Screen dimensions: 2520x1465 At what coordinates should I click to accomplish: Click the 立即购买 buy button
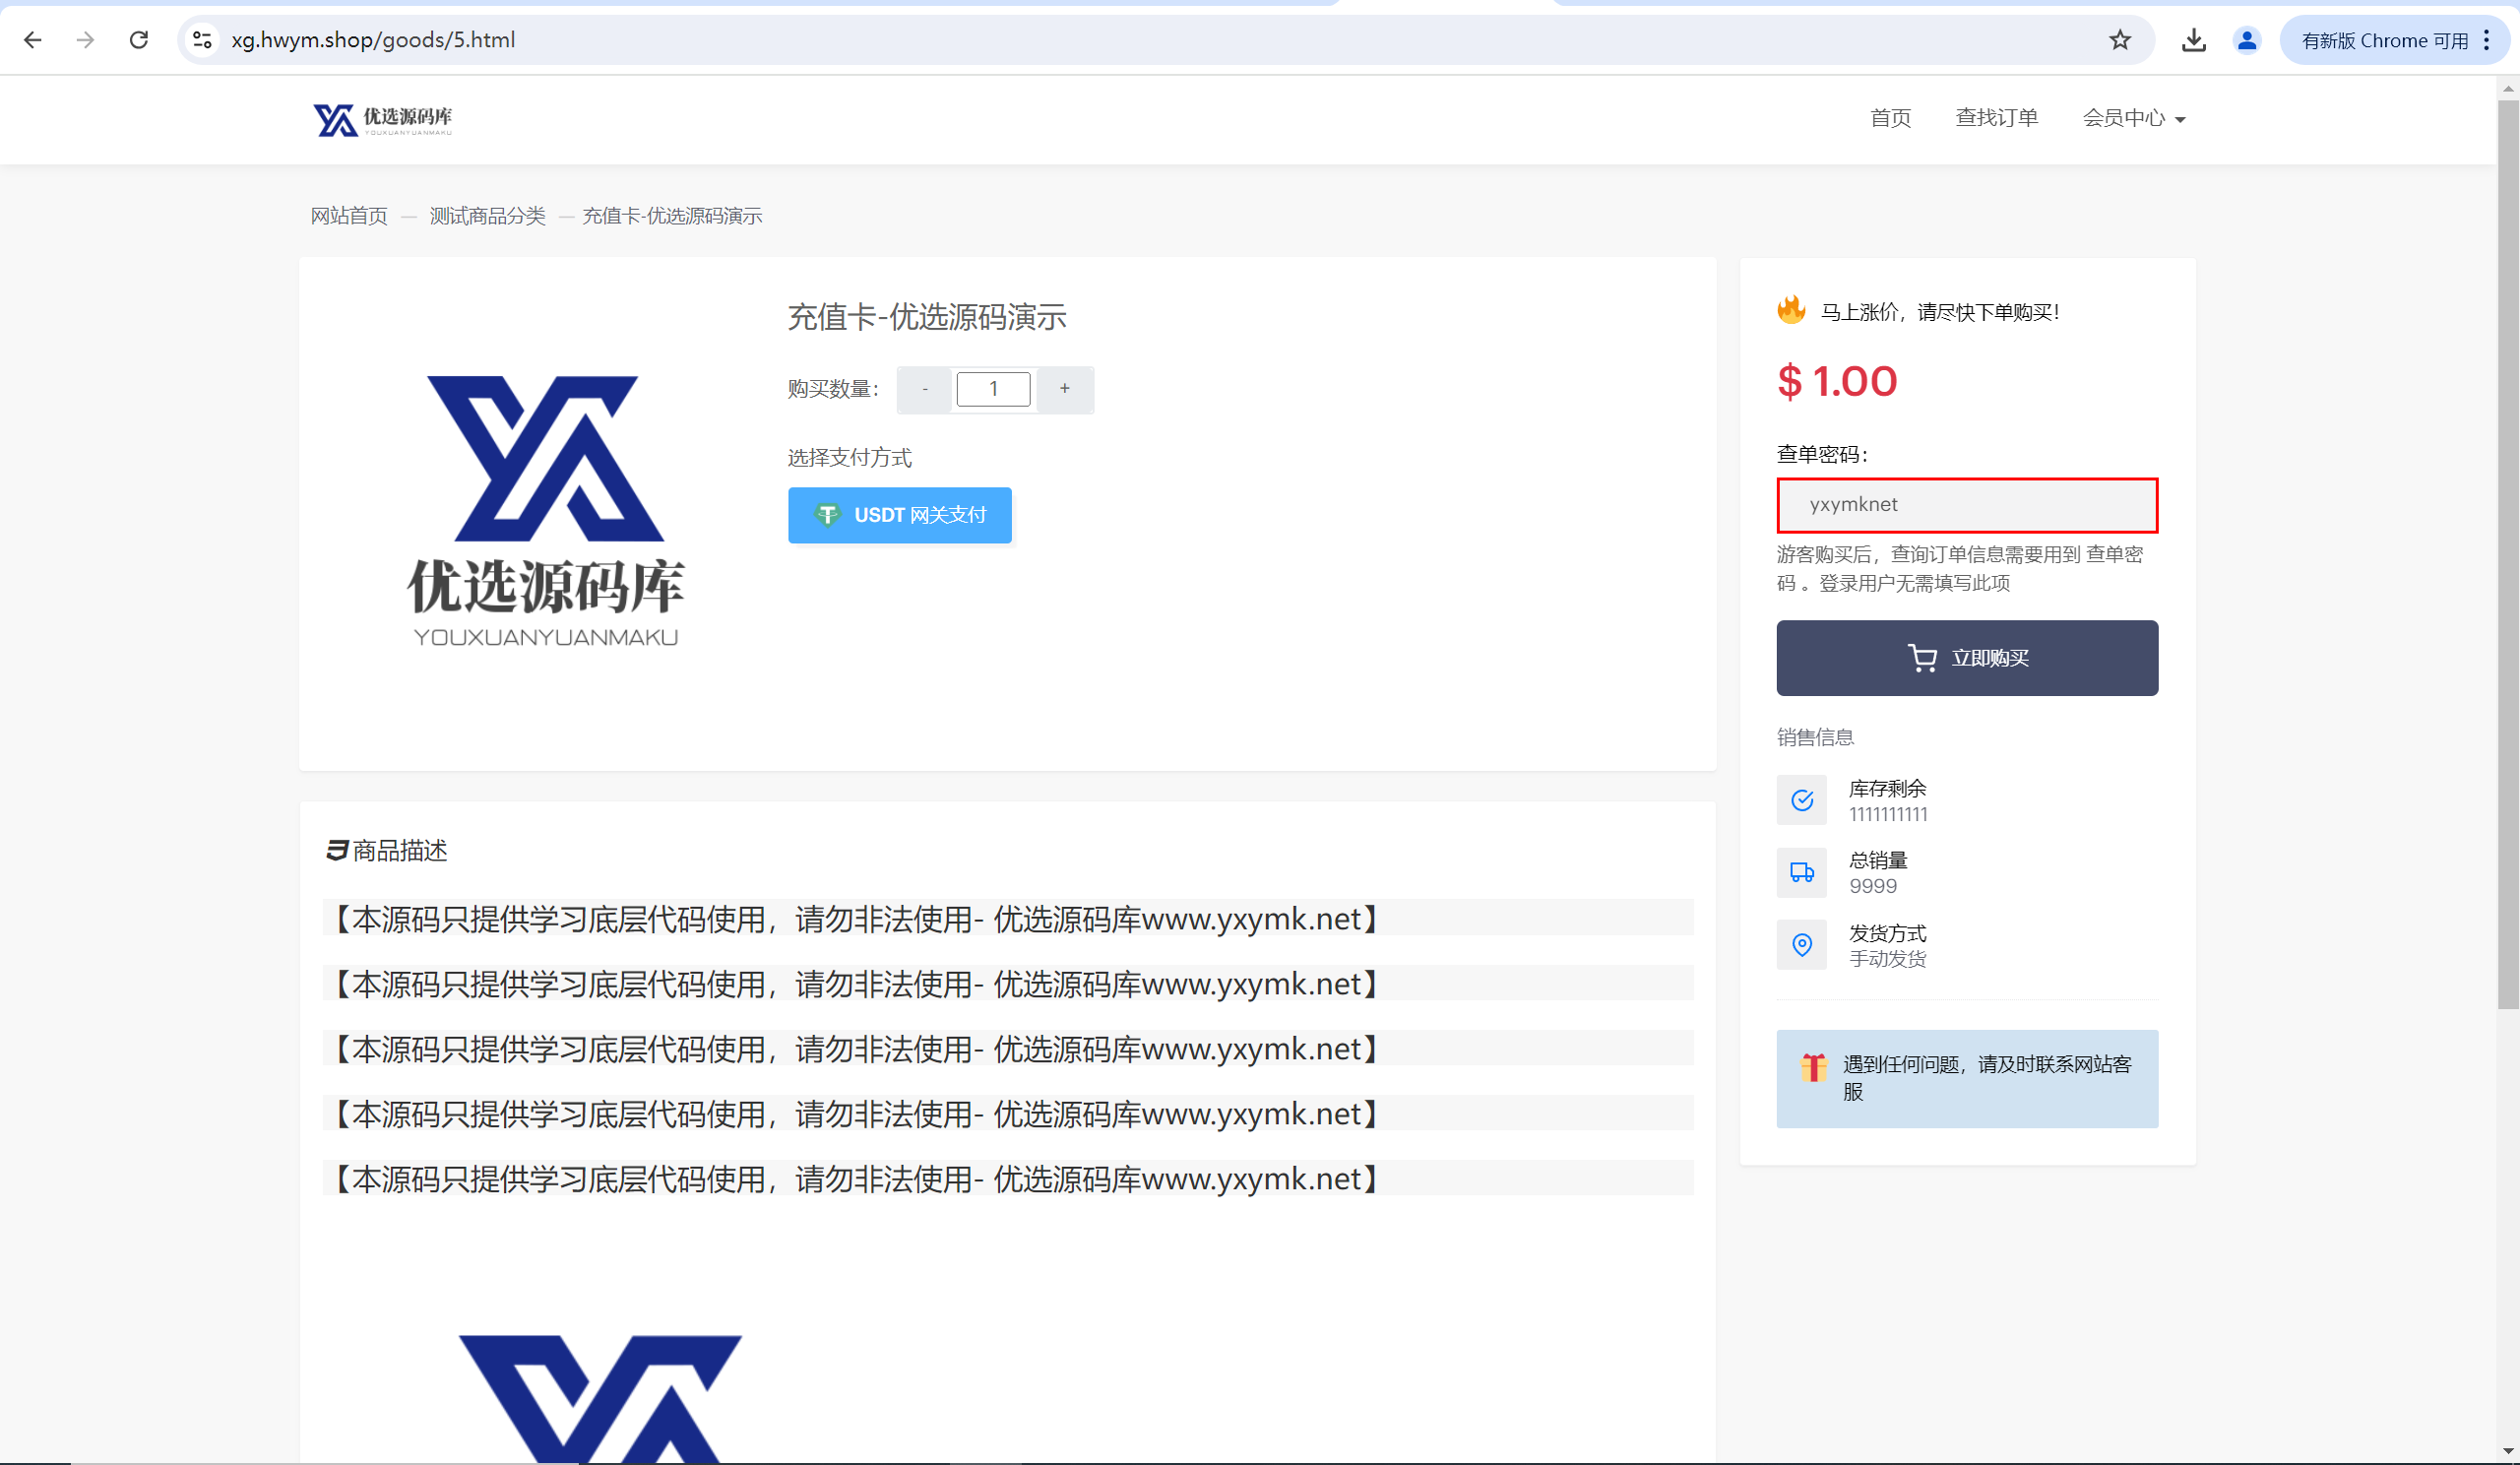tap(1966, 658)
